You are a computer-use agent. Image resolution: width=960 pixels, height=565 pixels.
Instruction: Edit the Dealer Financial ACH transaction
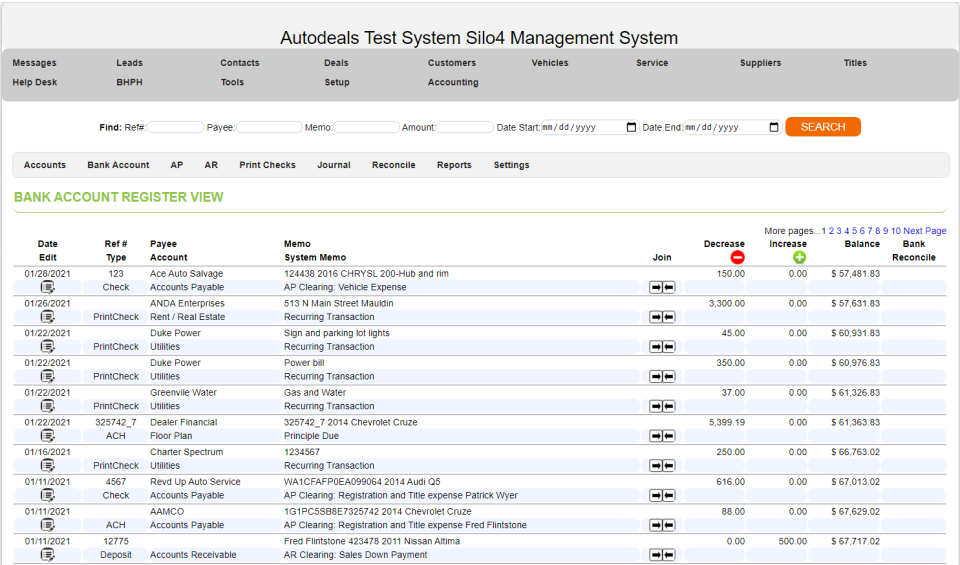47,436
